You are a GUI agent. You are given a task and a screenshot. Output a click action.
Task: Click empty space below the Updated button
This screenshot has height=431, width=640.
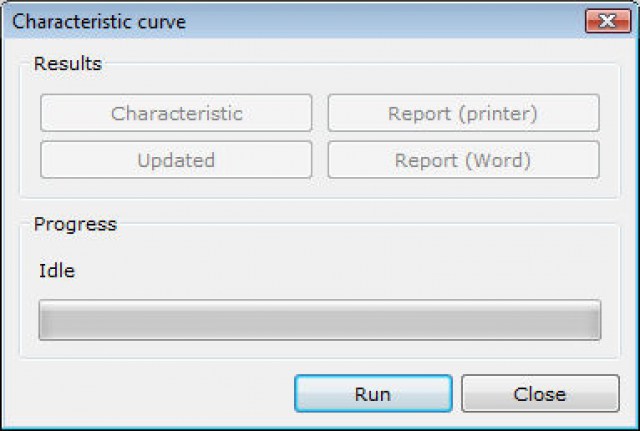click(x=176, y=188)
